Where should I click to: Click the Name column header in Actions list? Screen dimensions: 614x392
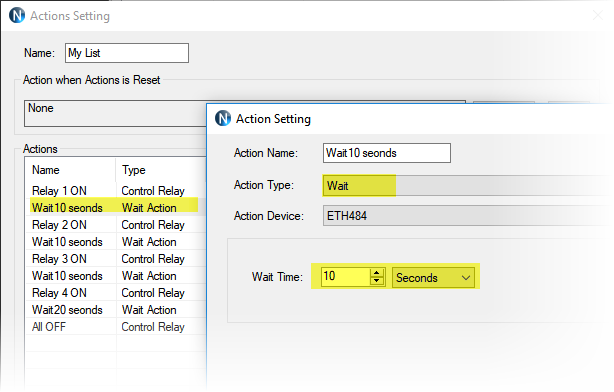pyautogui.click(x=70, y=170)
